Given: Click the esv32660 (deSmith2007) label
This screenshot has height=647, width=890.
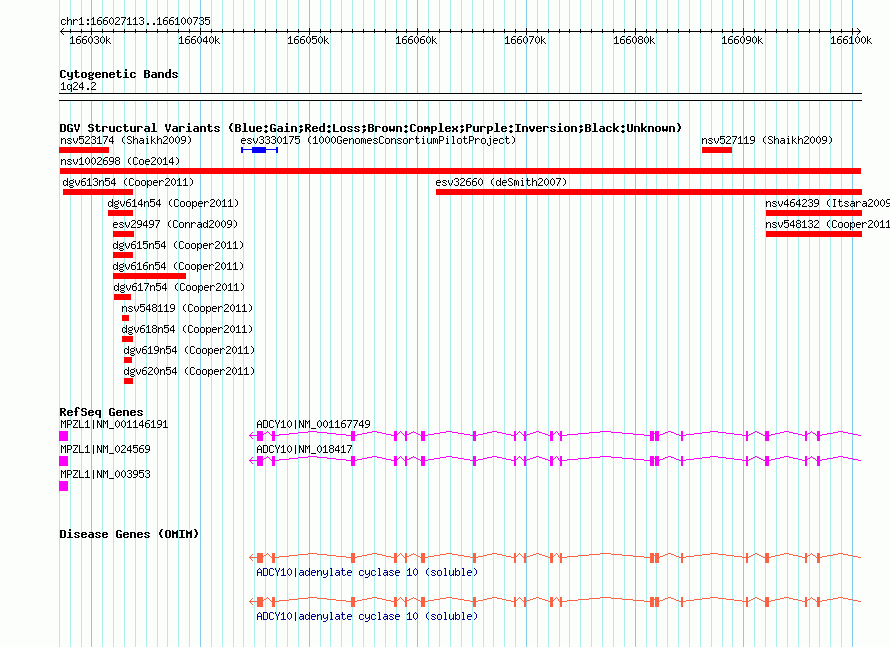Looking at the screenshot, I should pyautogui.click(x=501, y=182).
